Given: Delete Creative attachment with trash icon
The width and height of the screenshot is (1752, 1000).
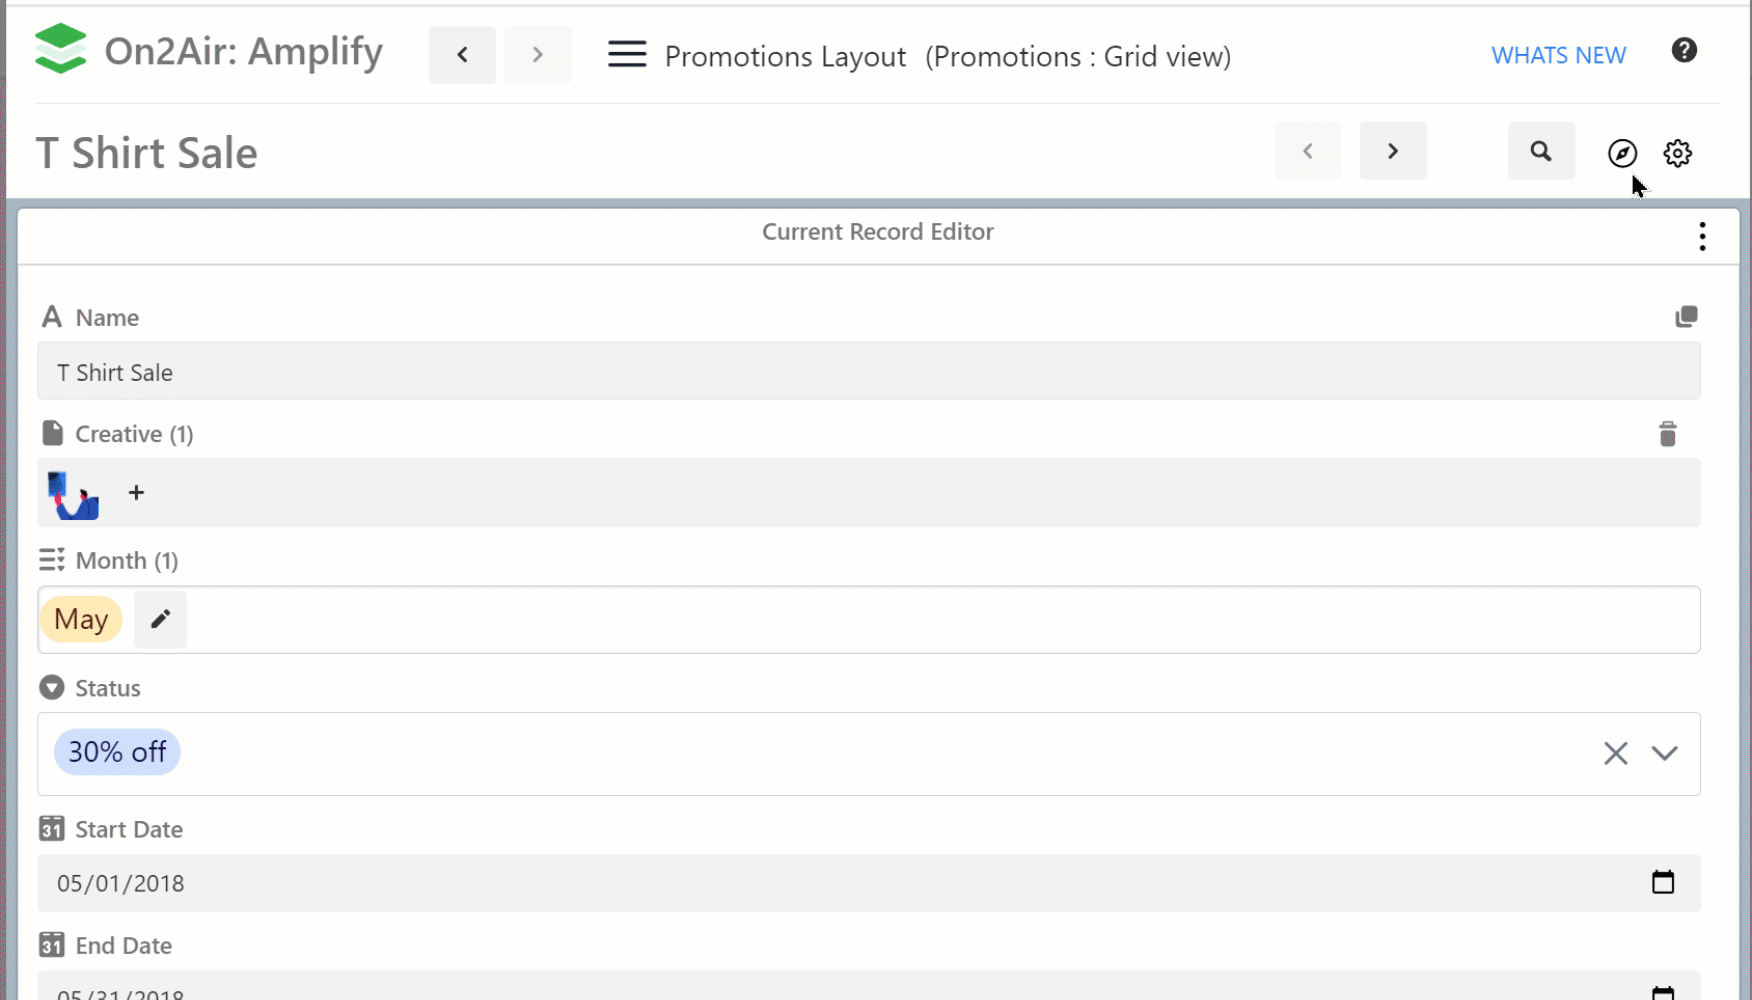Looking at the screenshot, I should click(1667, 434).
